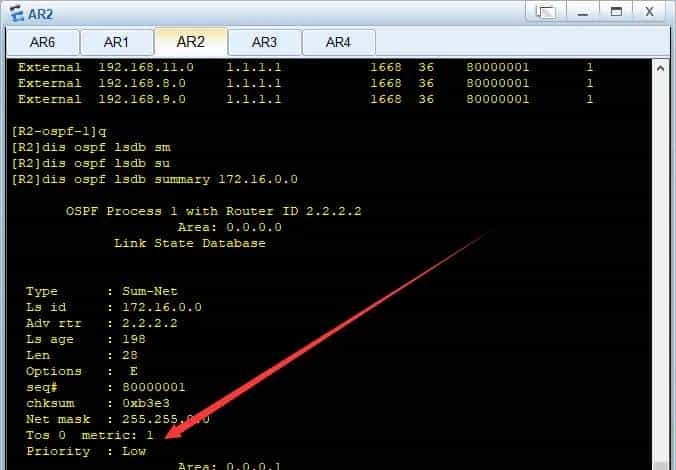
Task: Click the 'seq# : 80000001' line
Action: pyautogui.click(x=105, y=387)
